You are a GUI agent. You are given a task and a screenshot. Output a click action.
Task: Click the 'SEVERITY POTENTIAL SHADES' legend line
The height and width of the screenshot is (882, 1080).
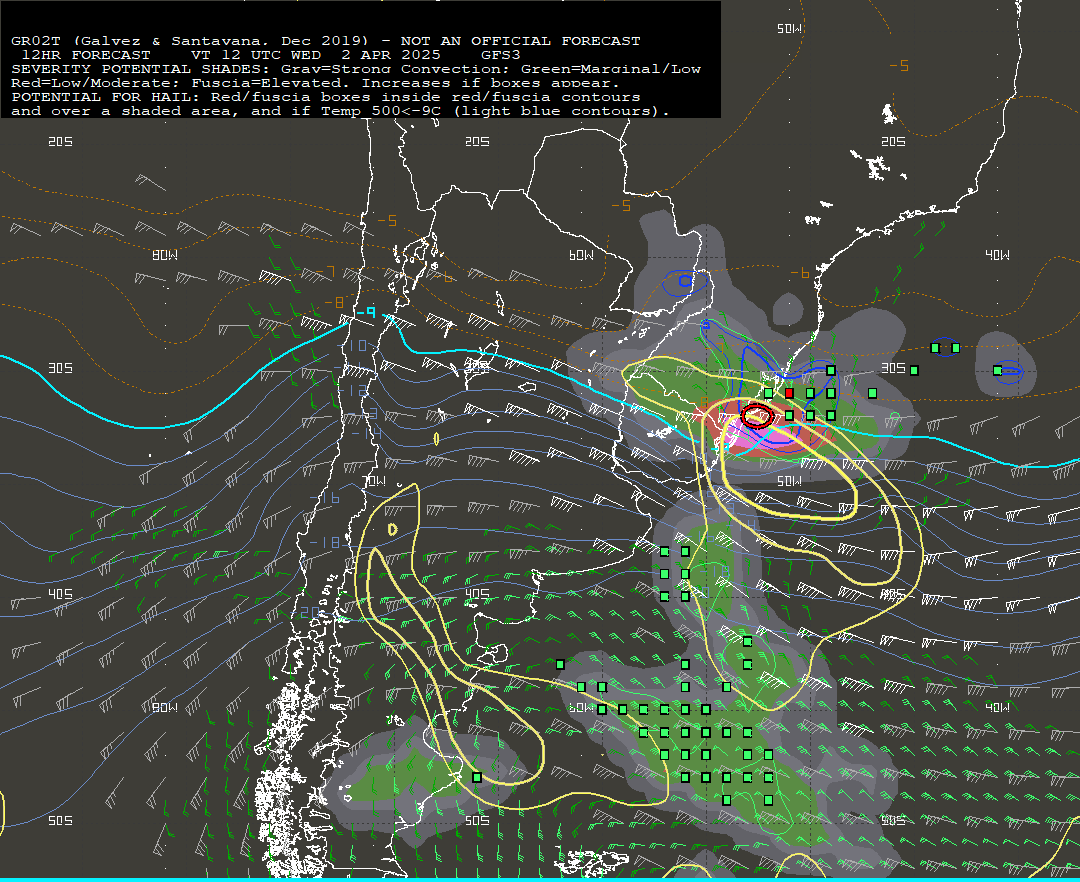click(356, 69)
